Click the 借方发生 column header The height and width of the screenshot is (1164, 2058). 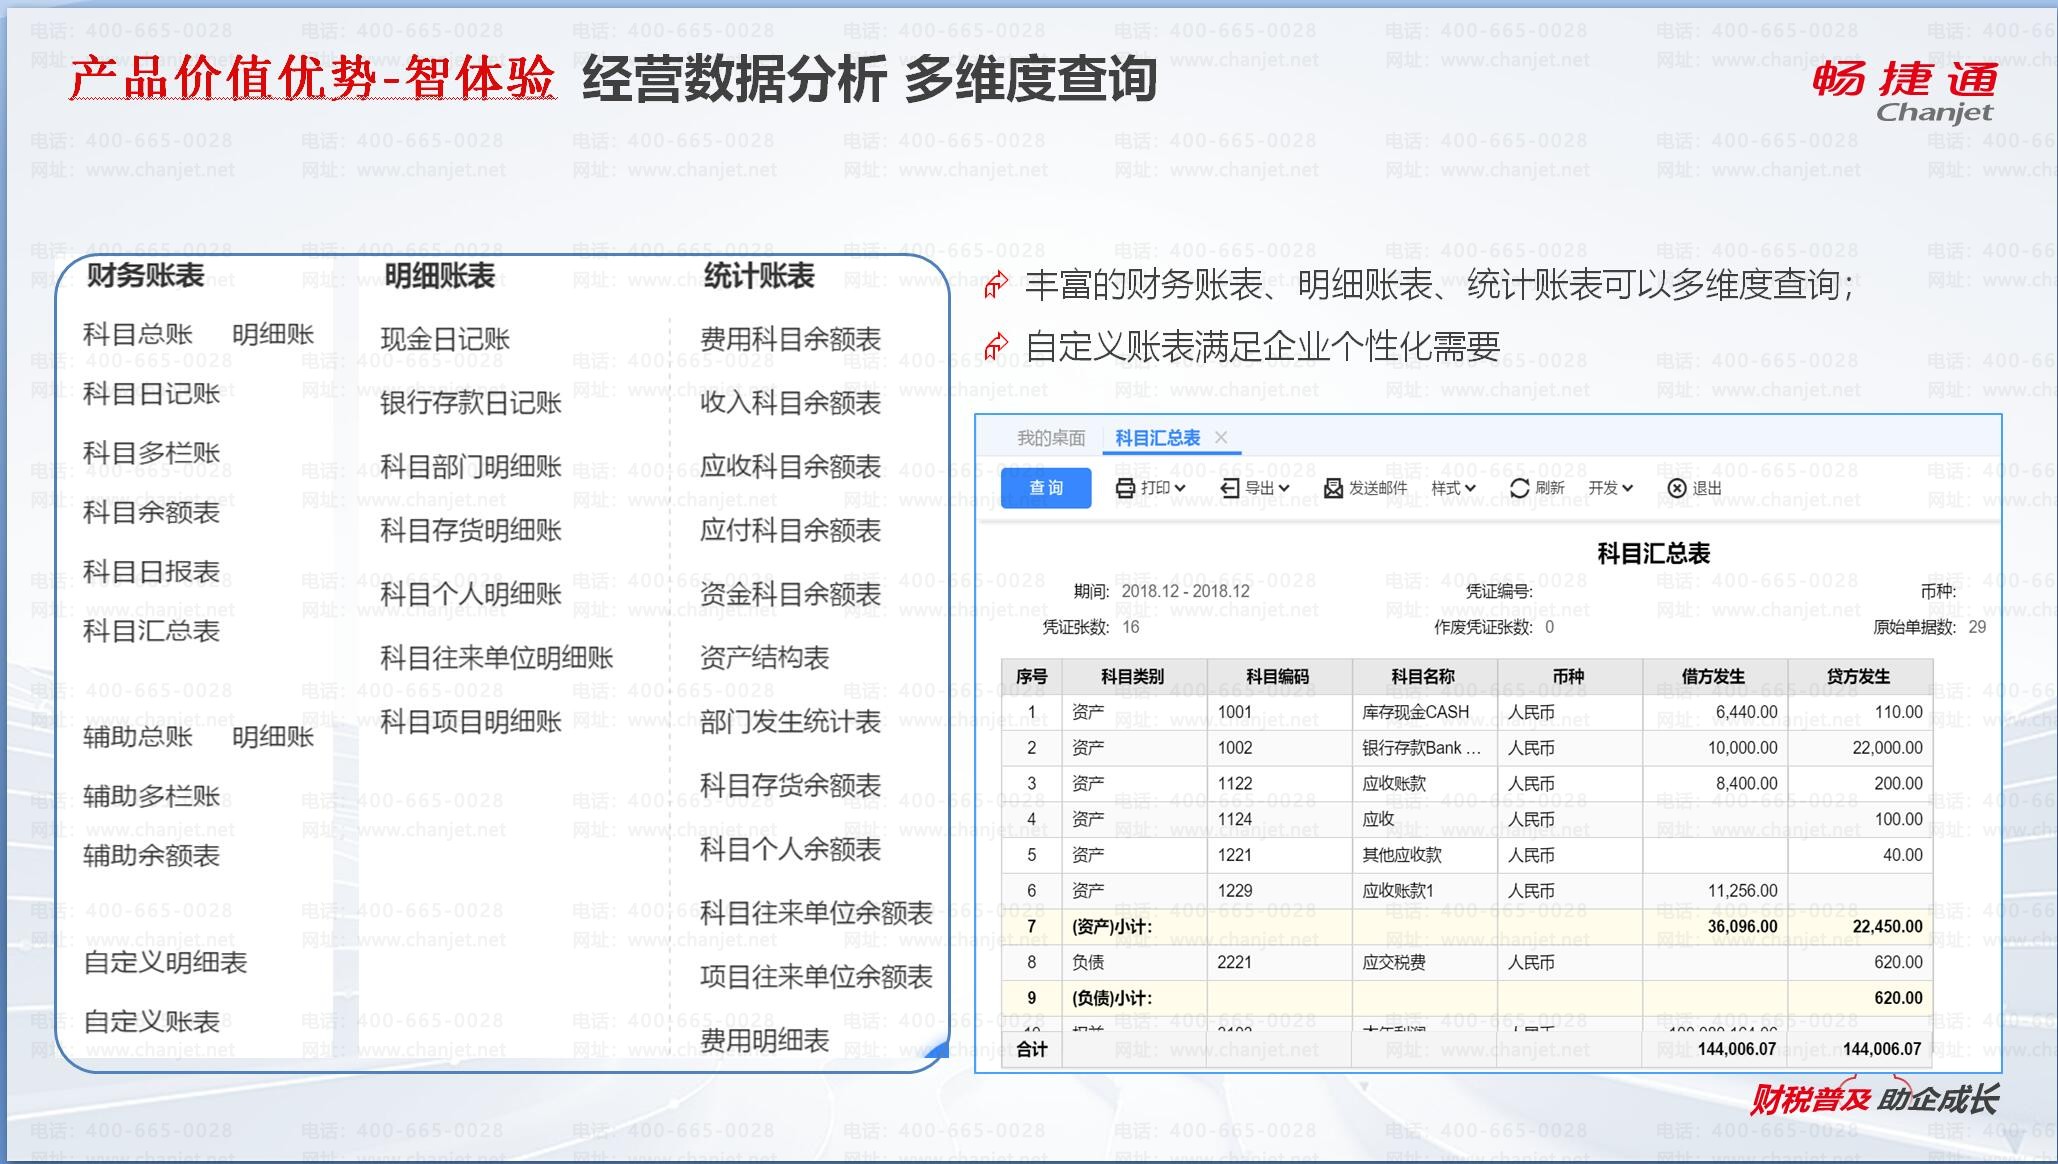pyautogui.click(x=1712, y=677)
